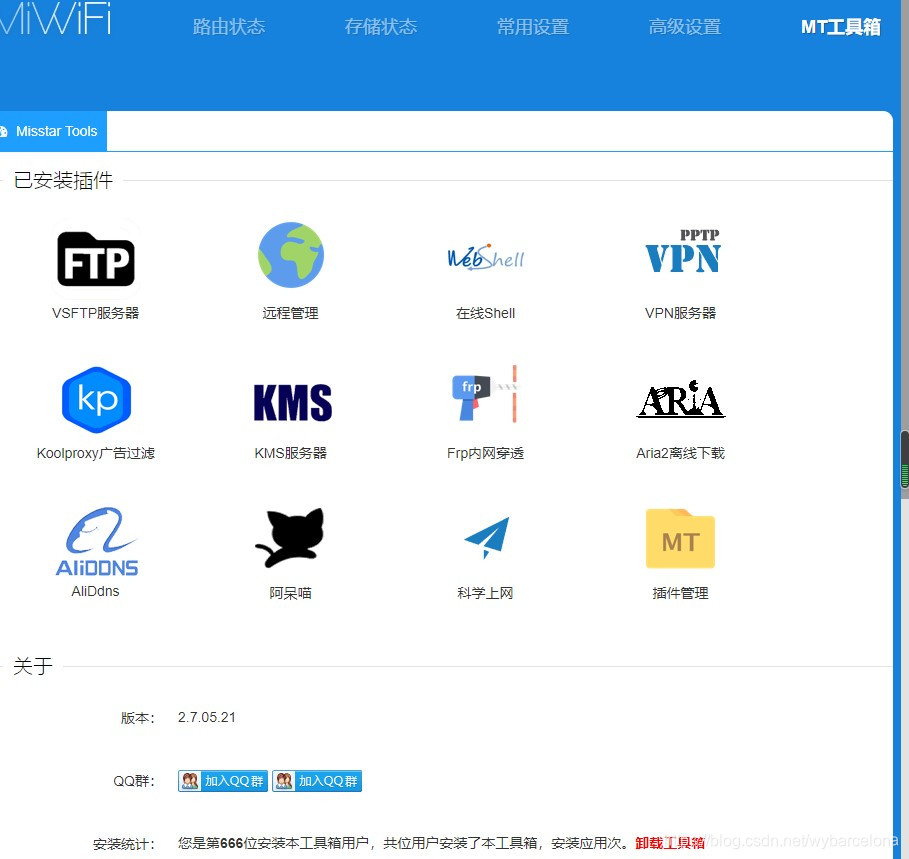
Task: Click the VSFTP服务器 label
Action: (x=96, y=313)
